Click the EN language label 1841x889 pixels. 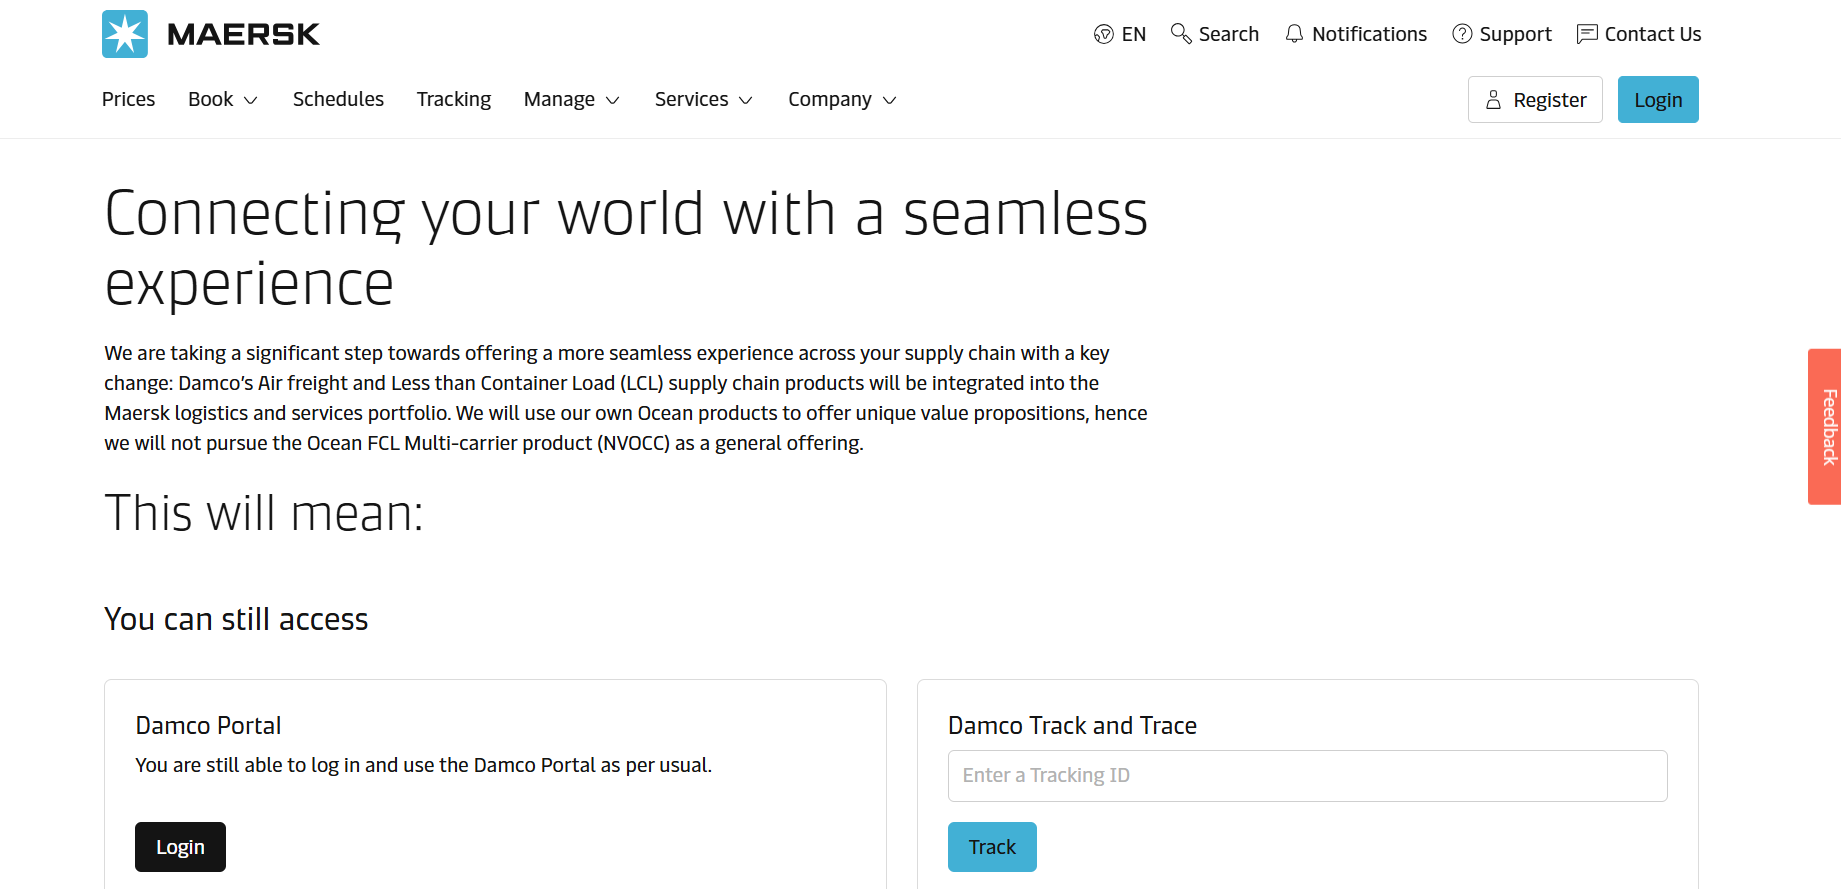[x=1134, y=34]
